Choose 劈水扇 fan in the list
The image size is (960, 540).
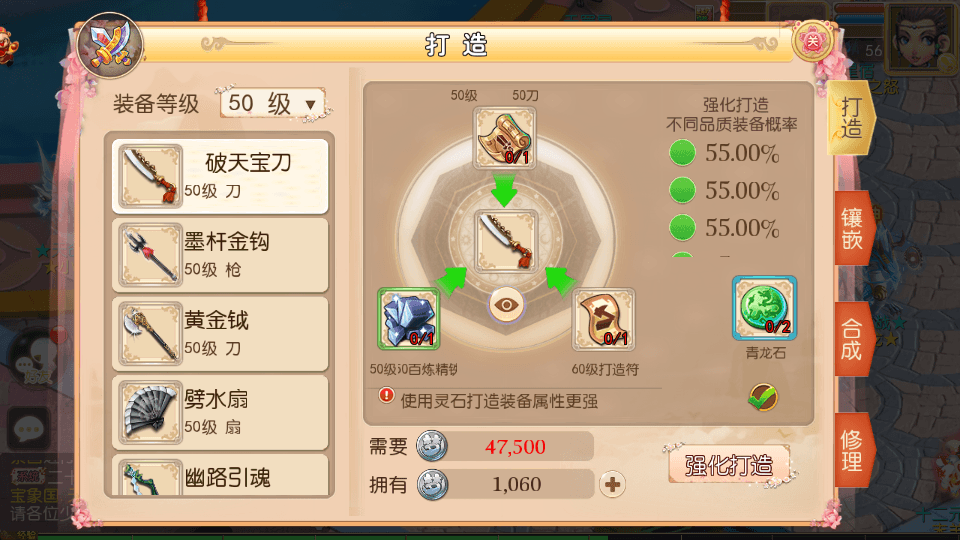[220, 413]
